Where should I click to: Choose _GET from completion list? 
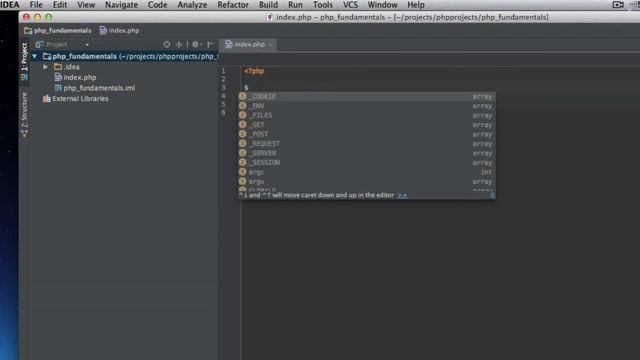click(x=367, y=125)
